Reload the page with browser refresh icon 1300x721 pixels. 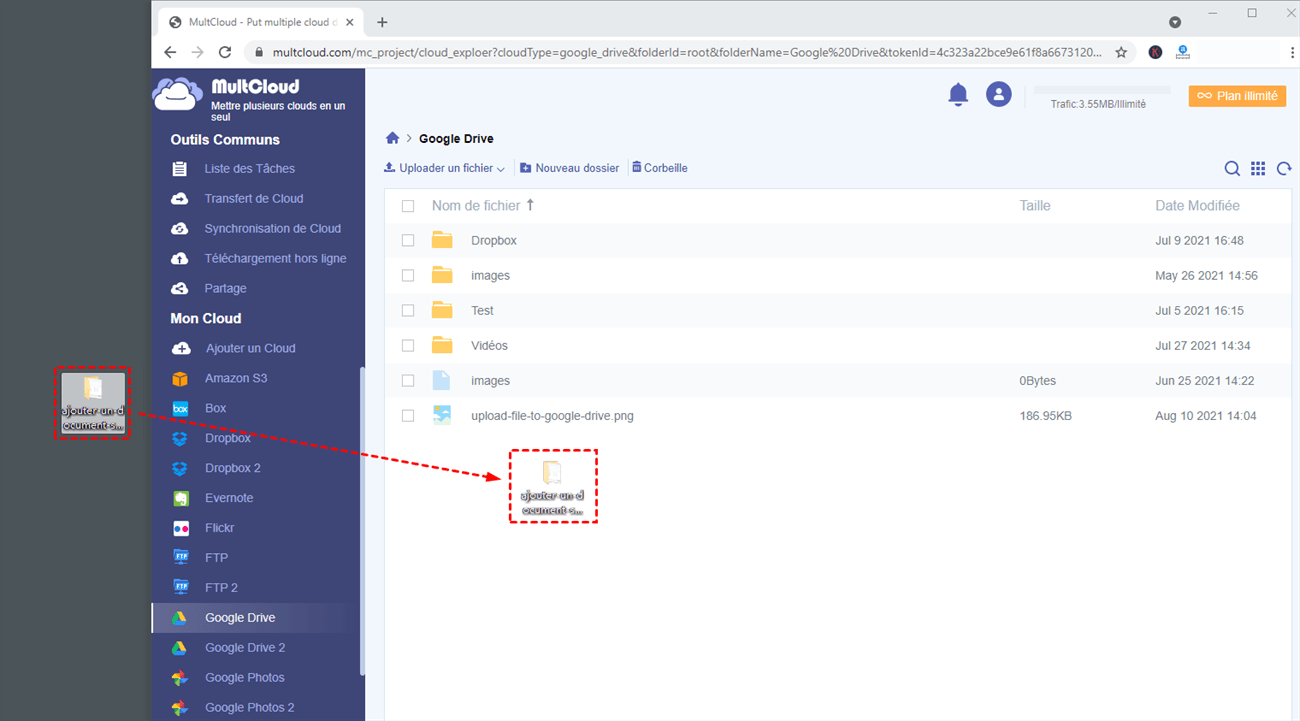225,52
